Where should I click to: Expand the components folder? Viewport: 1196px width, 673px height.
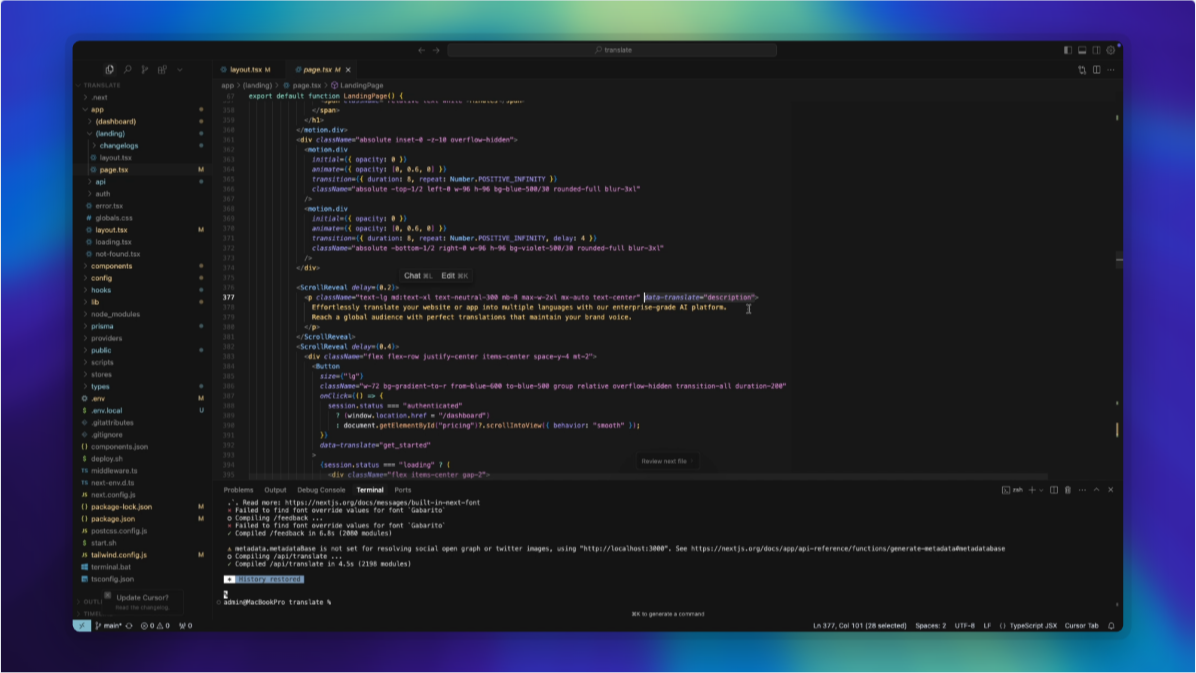point(111,266)
